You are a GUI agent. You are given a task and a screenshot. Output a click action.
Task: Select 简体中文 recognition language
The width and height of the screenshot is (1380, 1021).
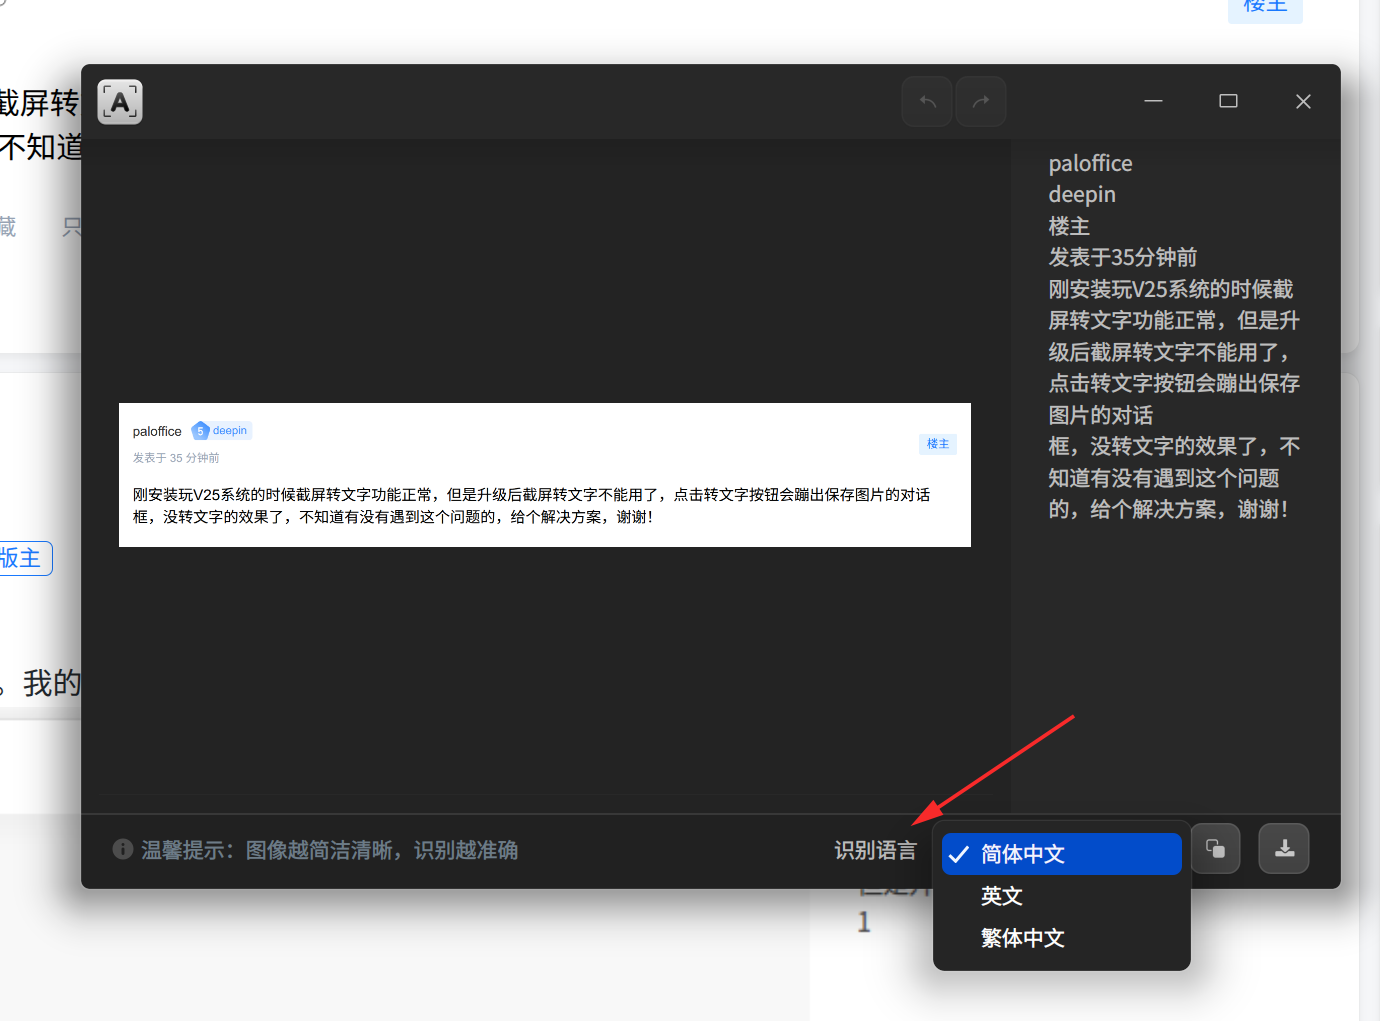(x=1062, y=854)
